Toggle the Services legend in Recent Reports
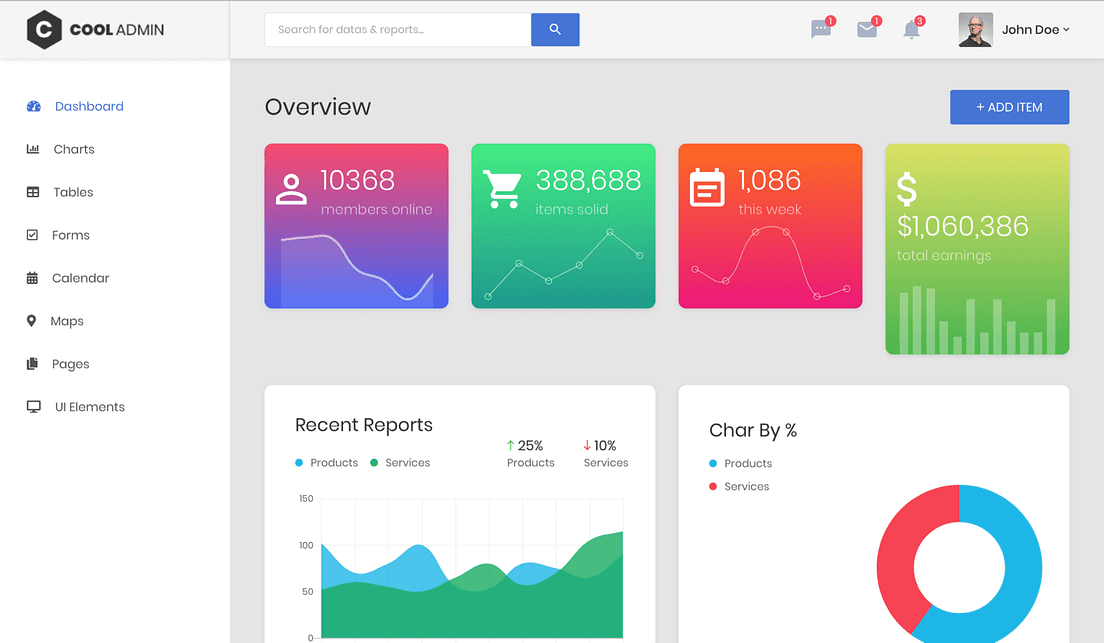Viewport: 1104px width, 643px height. 399,463
